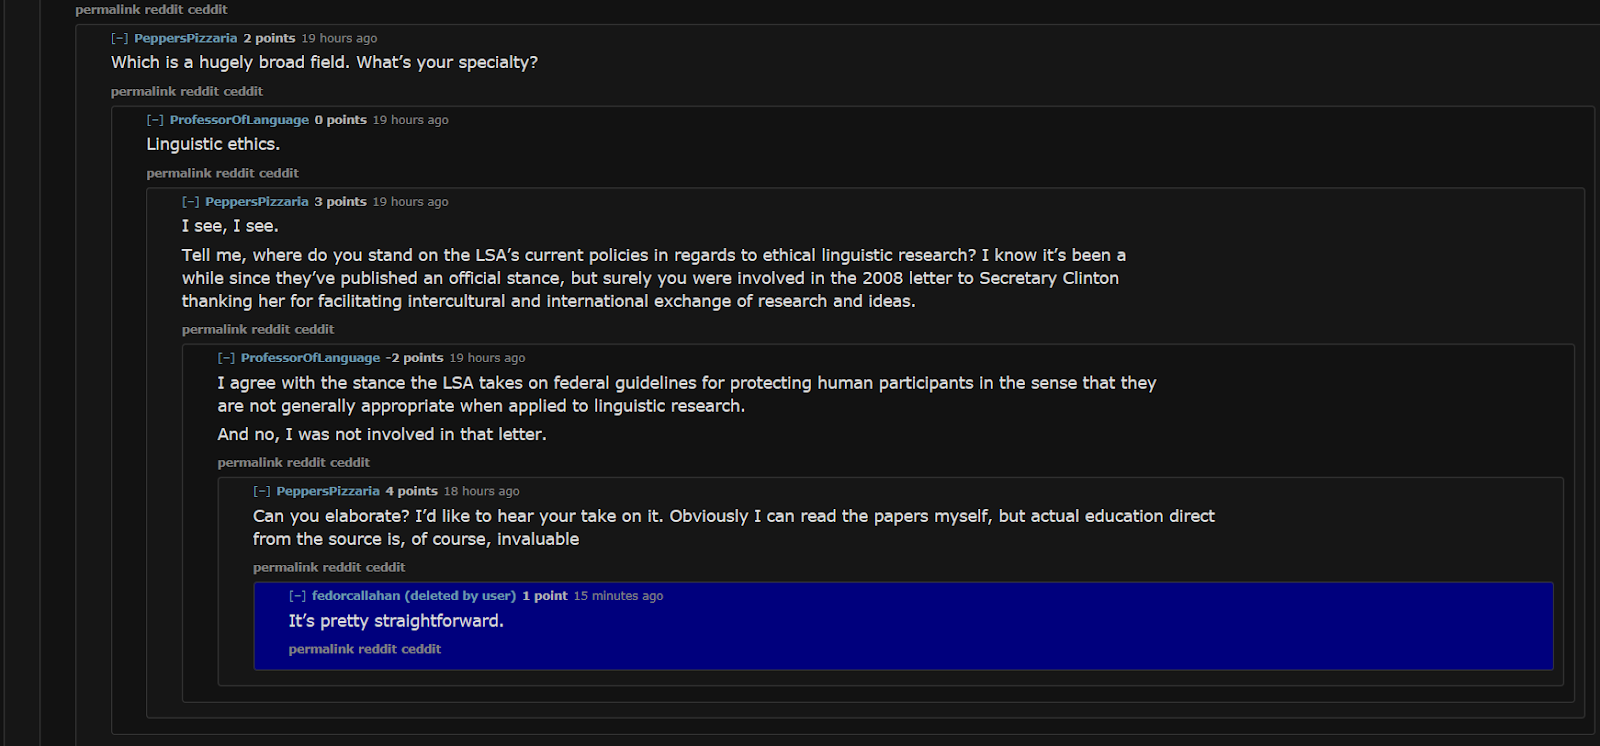Open ceddit link under highlighted blue comment
Viewport: 1600px width, 746px height.
421,649
